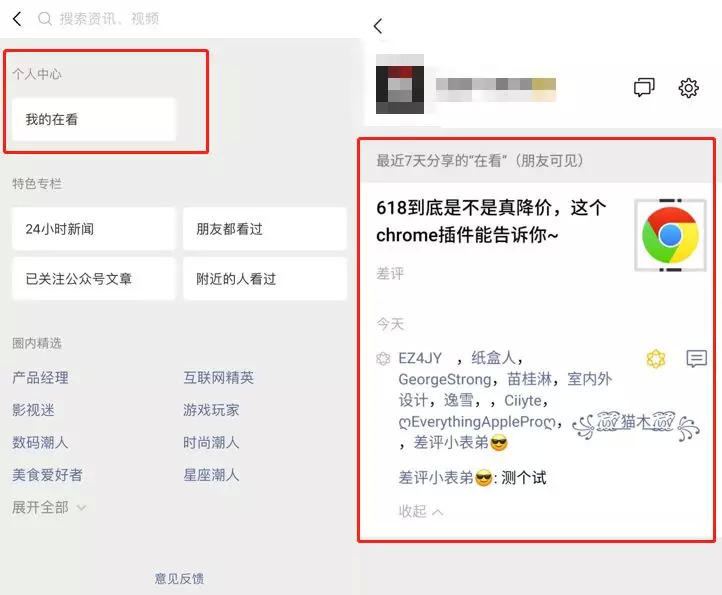The width and height of the screenshot is (722, 595).
Task: Open the 游戏玩家 circle link
Action: tap(211, 410)
